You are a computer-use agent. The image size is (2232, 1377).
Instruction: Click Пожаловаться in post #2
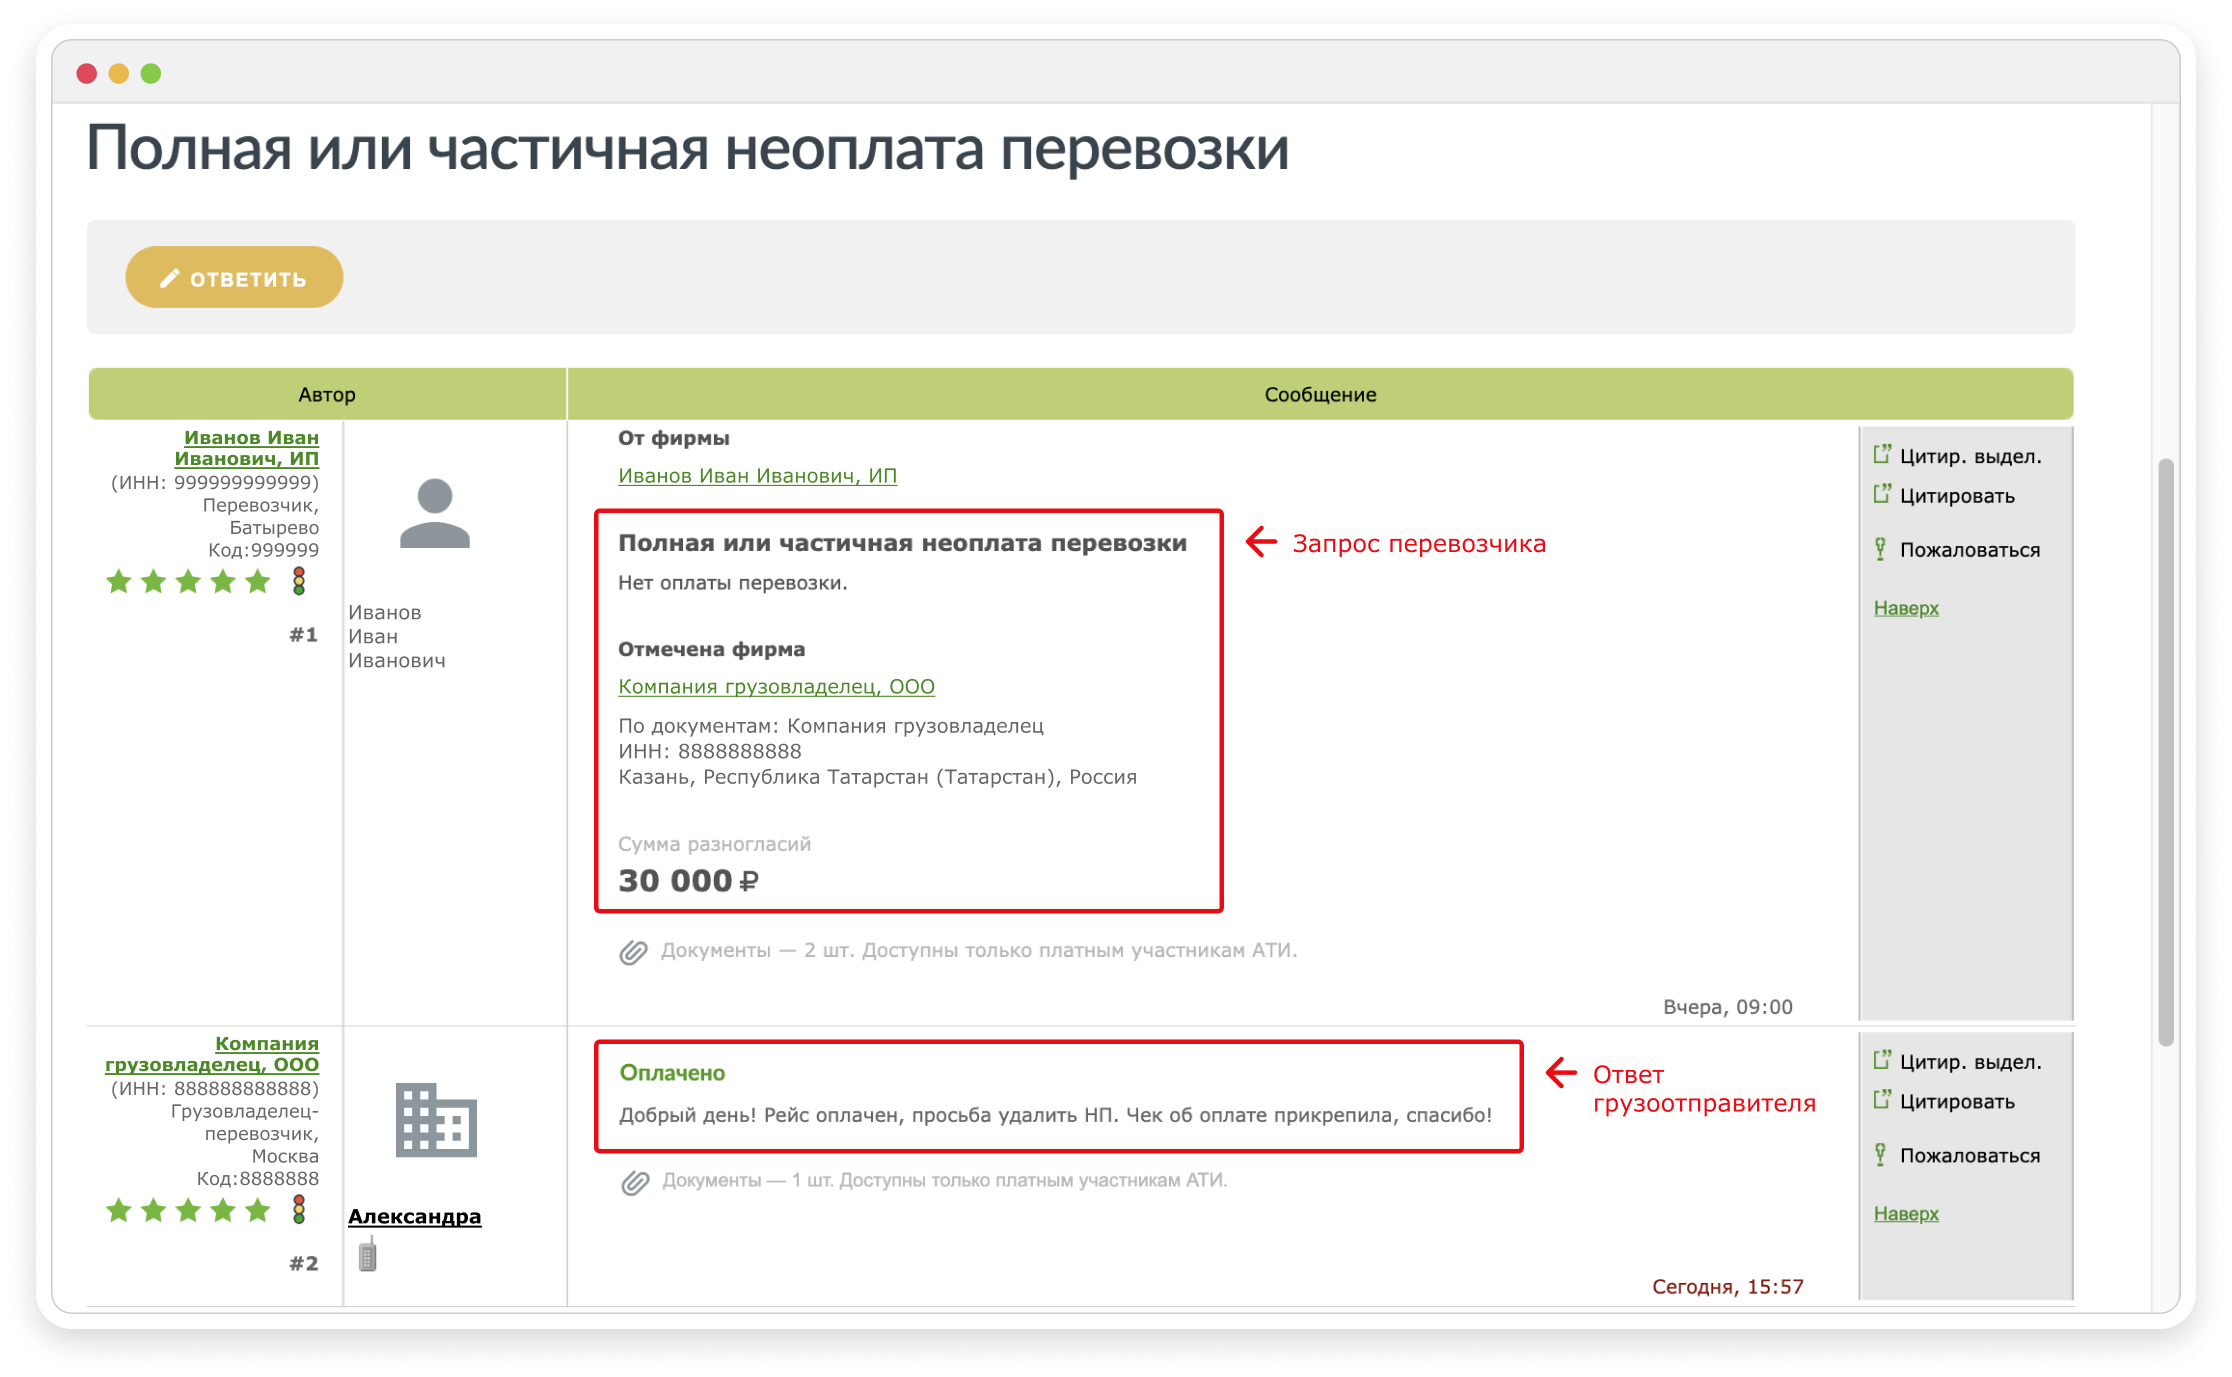click(1969, 1156)
